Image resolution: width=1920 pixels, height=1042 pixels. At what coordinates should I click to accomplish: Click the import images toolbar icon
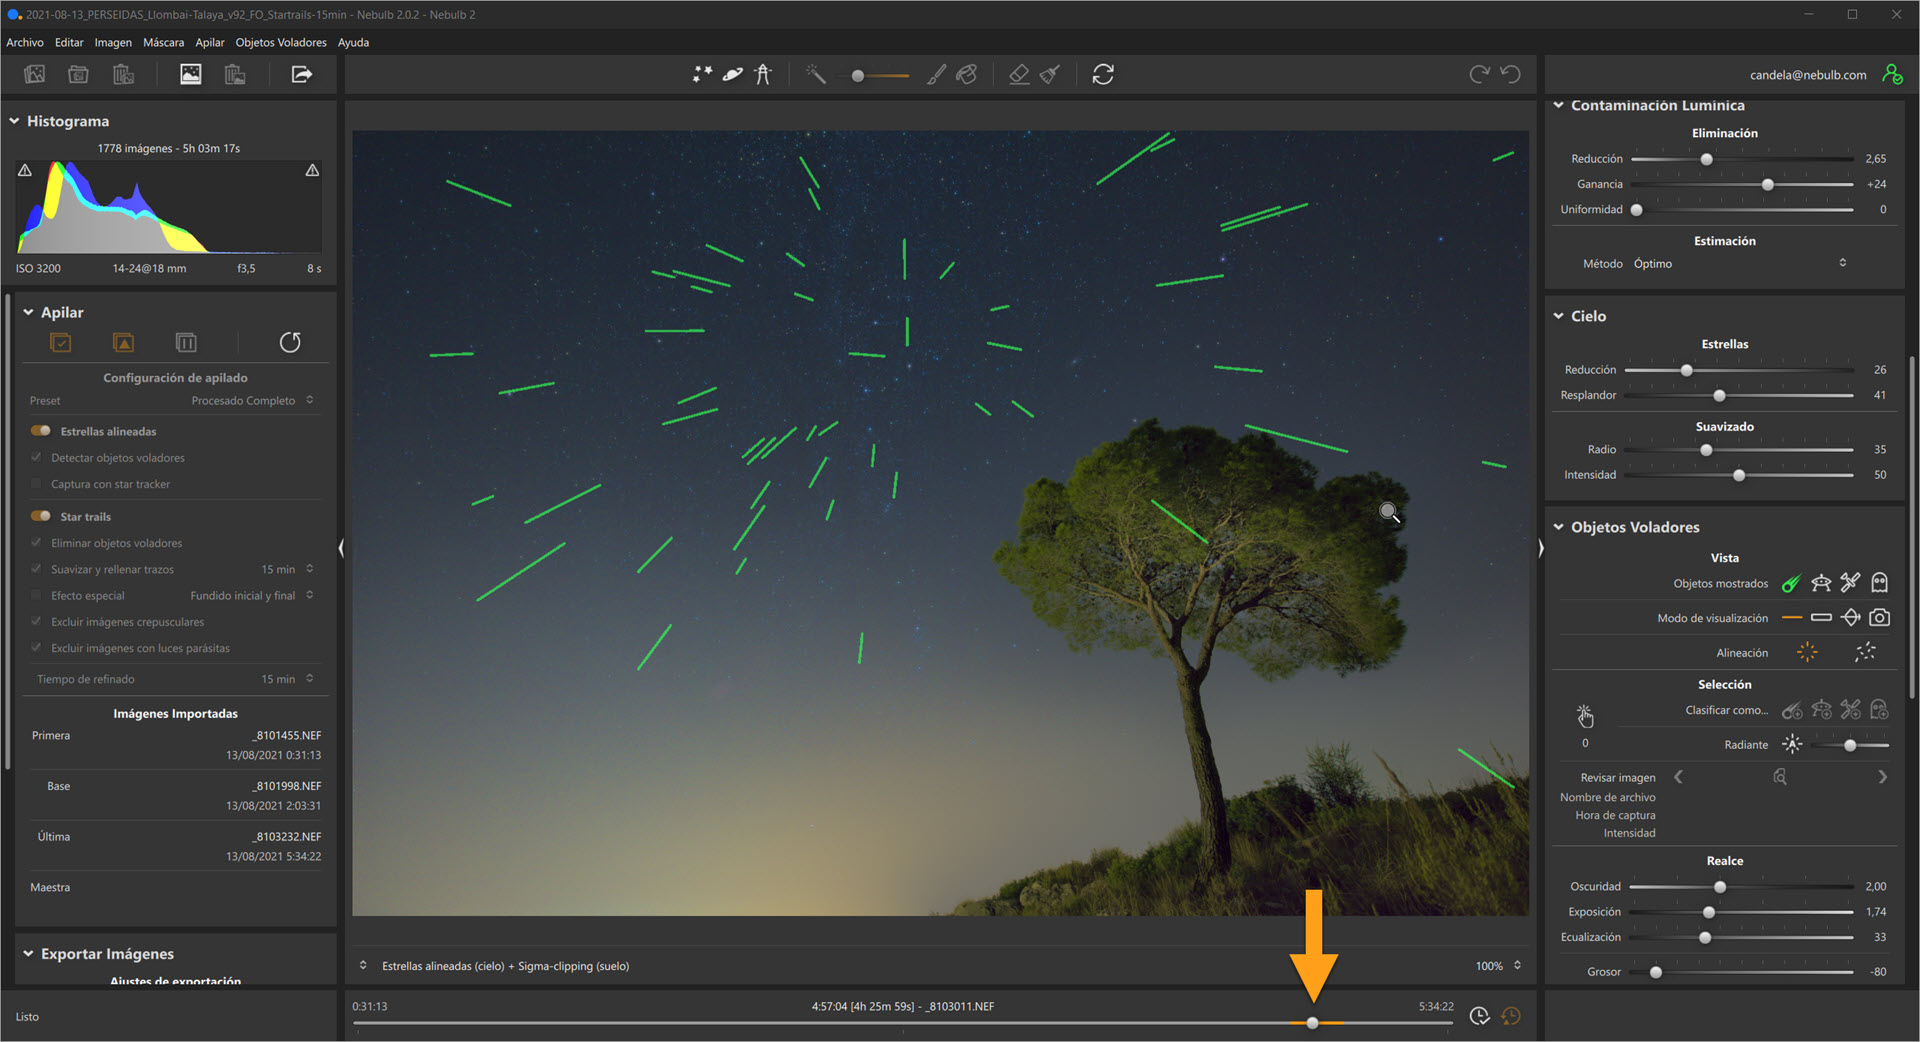coord(35,74)
